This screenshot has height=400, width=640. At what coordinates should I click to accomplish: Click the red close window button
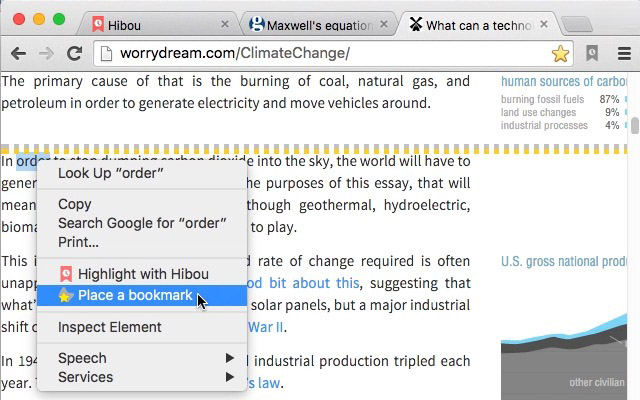(x=19, y=19)
